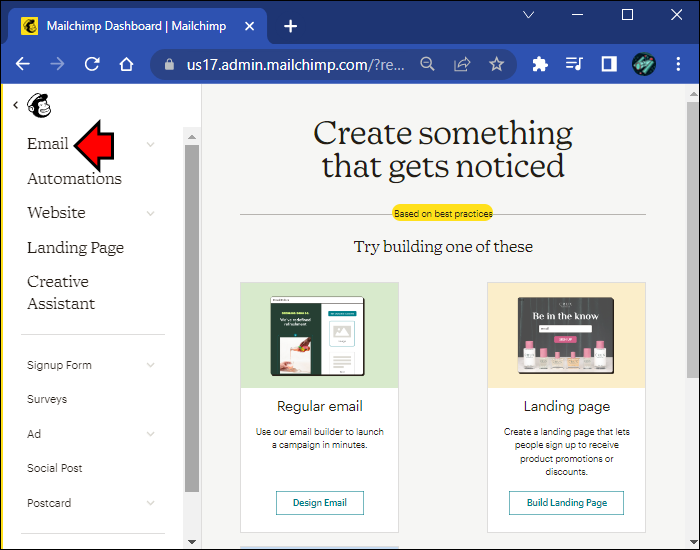Expand the Website submenu chevron

coord(150,213)
